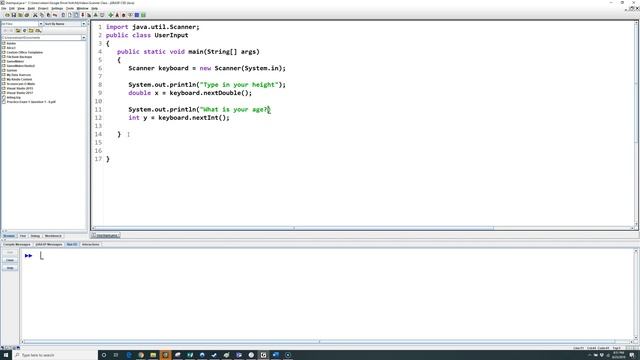Click browser panel up-folder icon
This screenshot has width=640, height=360.
(18, 30)
